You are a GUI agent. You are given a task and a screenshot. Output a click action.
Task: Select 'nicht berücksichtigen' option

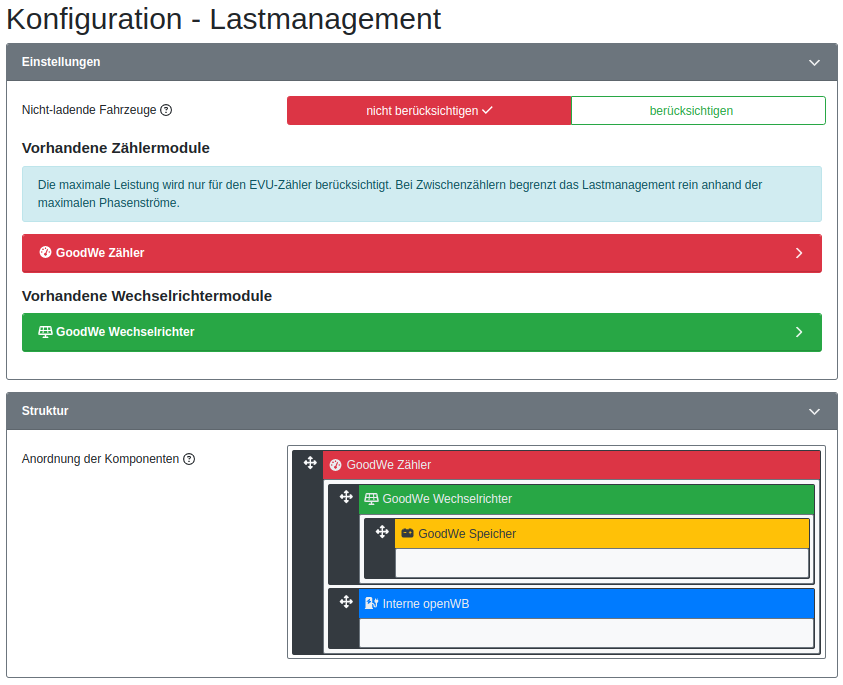(429, 111)
